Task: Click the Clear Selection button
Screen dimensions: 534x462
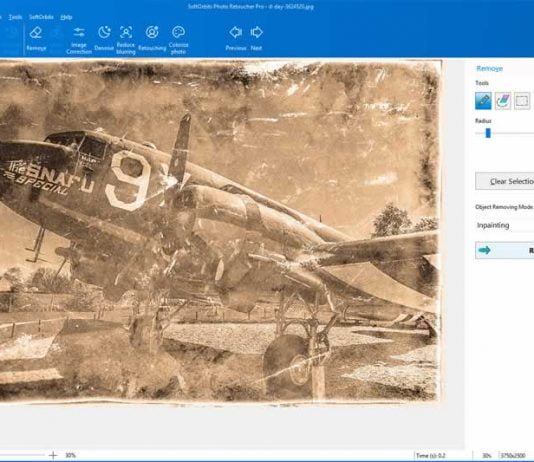Action: (x=505, y=181)
